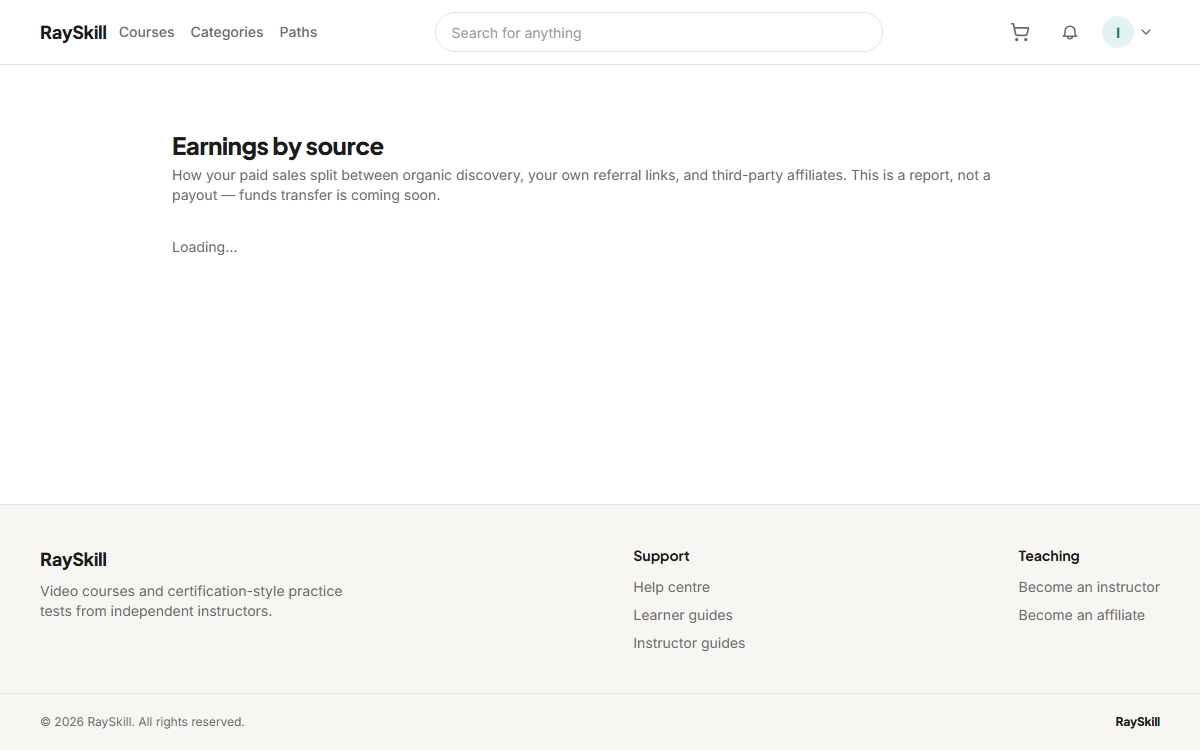Click the user avatar with letter I
The height and width of the screenshot is (750, 1200).
coord(1118,32)
